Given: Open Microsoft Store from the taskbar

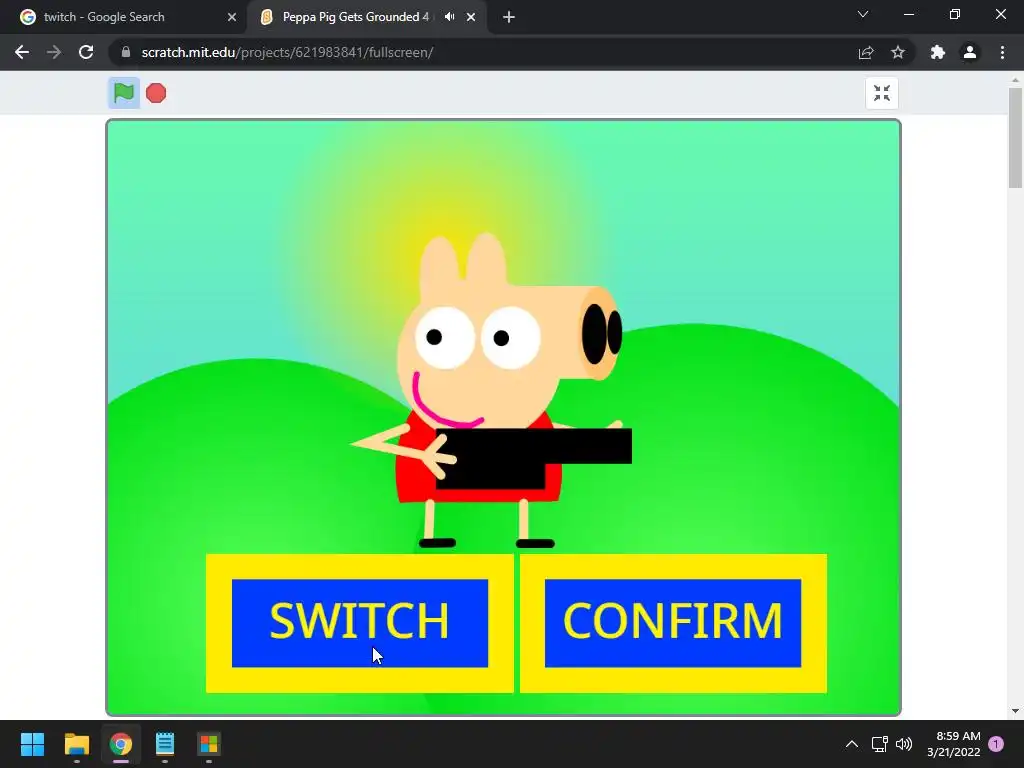Looking at the screenshot, I should click(209, 744).
